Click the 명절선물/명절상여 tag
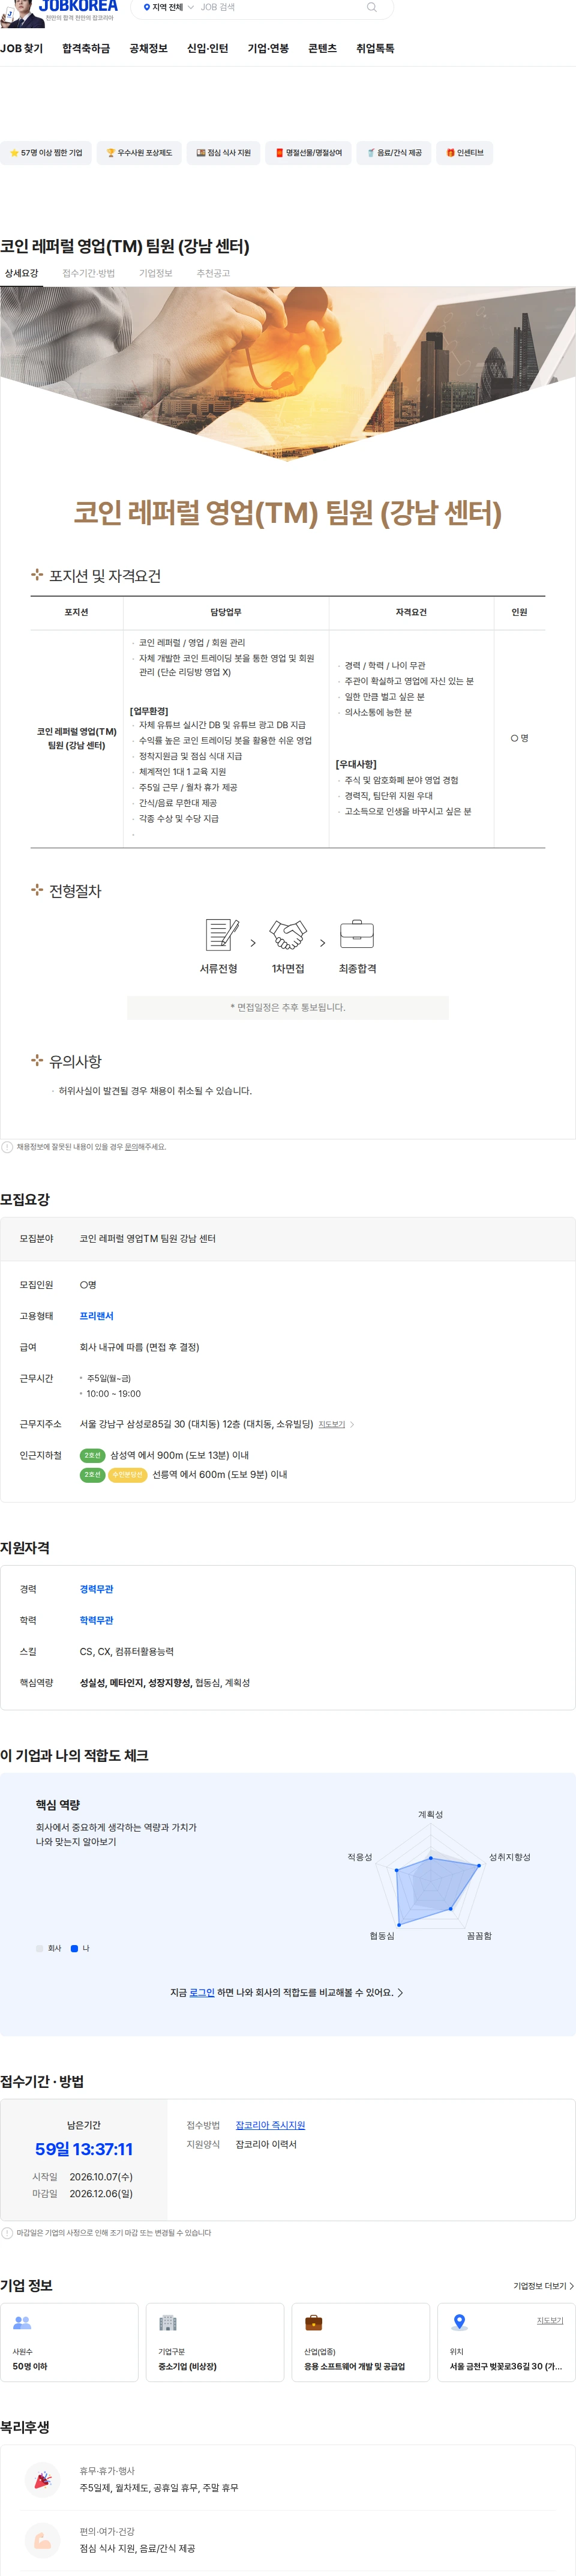The image size is (576, 2576). point(309,153)
